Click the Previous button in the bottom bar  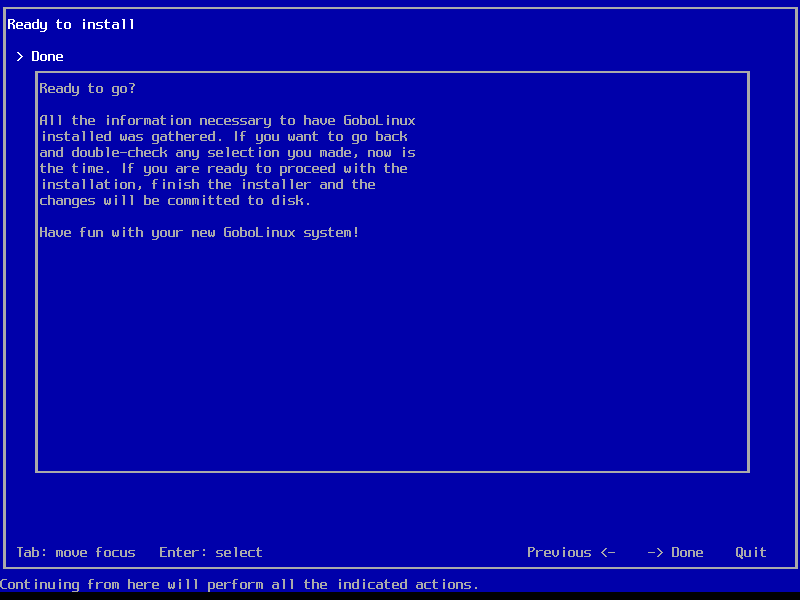558,552
